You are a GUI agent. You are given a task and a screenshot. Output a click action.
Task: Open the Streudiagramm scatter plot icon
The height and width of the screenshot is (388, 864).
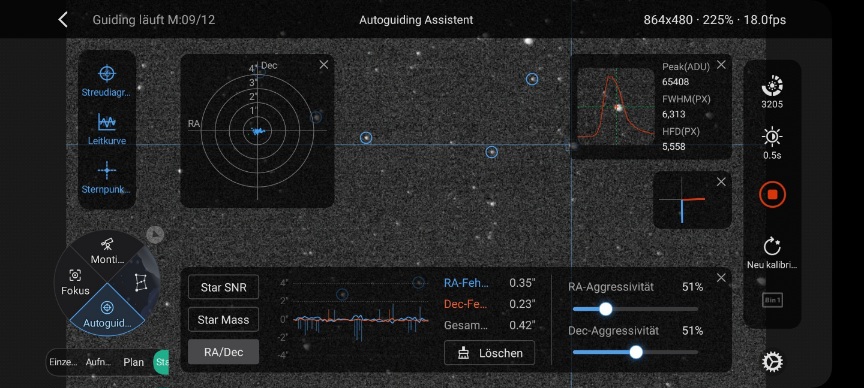tap(107, 73)
